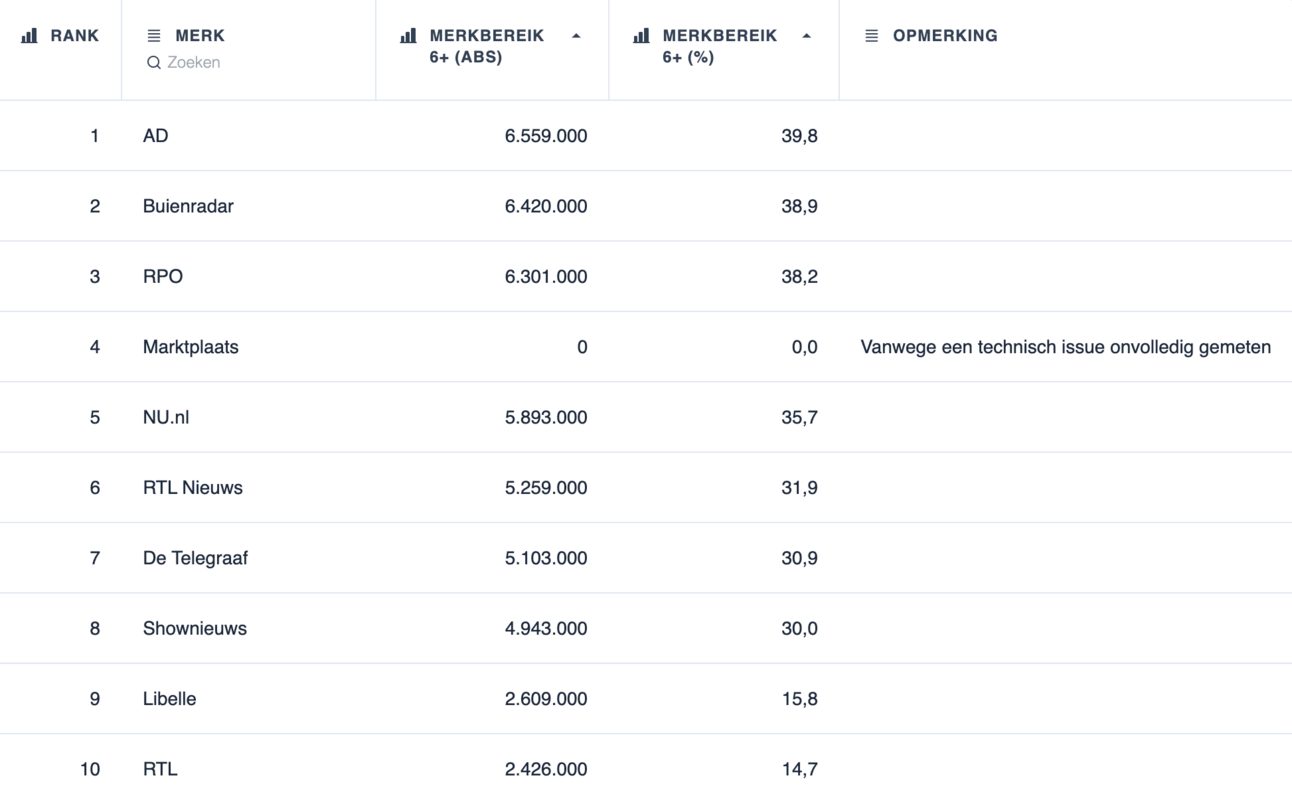Click the Libelle brand name
This screenshot has height=802, width=1292.
tap(169, 699)
